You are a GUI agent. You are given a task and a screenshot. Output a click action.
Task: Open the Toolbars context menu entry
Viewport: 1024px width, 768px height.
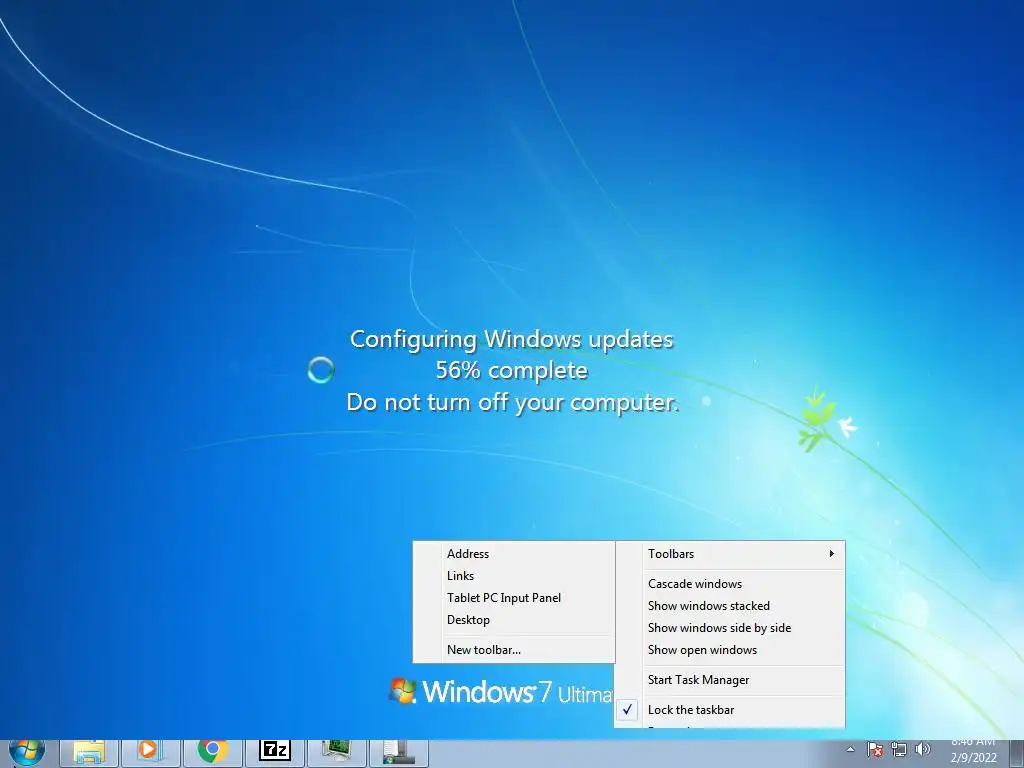tap(730, 554)
